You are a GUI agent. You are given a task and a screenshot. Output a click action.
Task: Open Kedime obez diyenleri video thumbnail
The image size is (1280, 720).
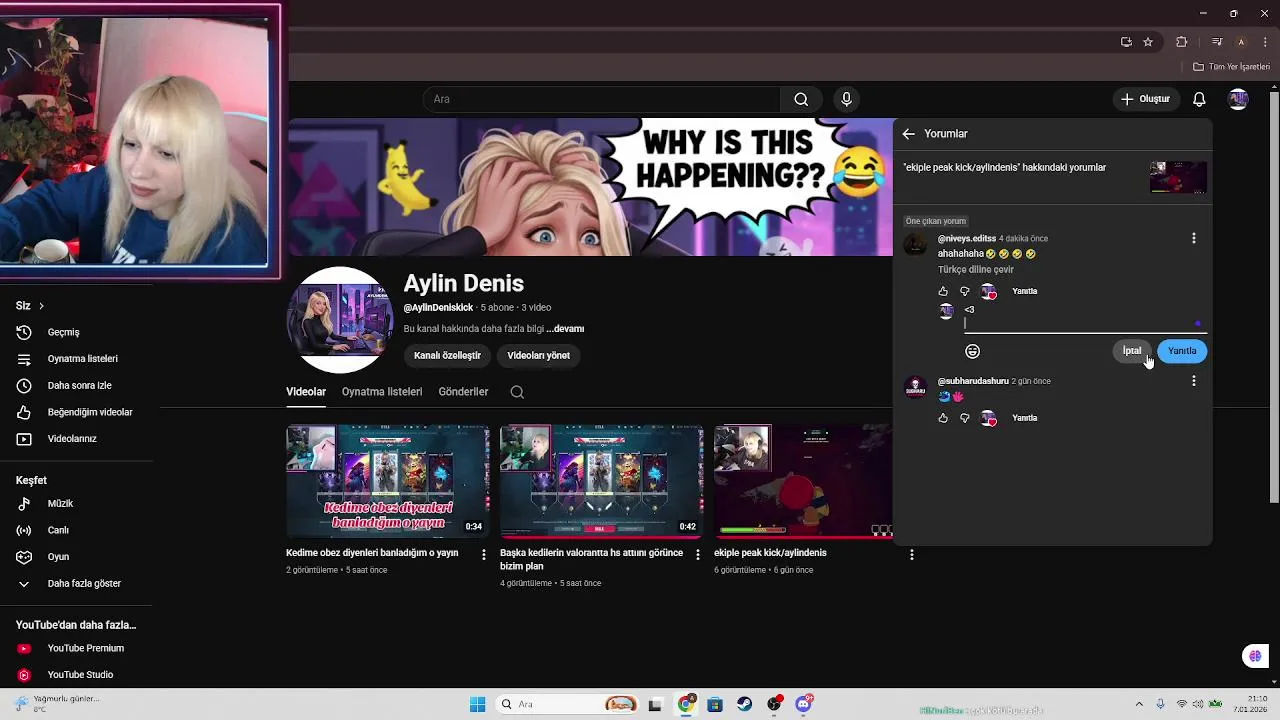coord(388,482)
